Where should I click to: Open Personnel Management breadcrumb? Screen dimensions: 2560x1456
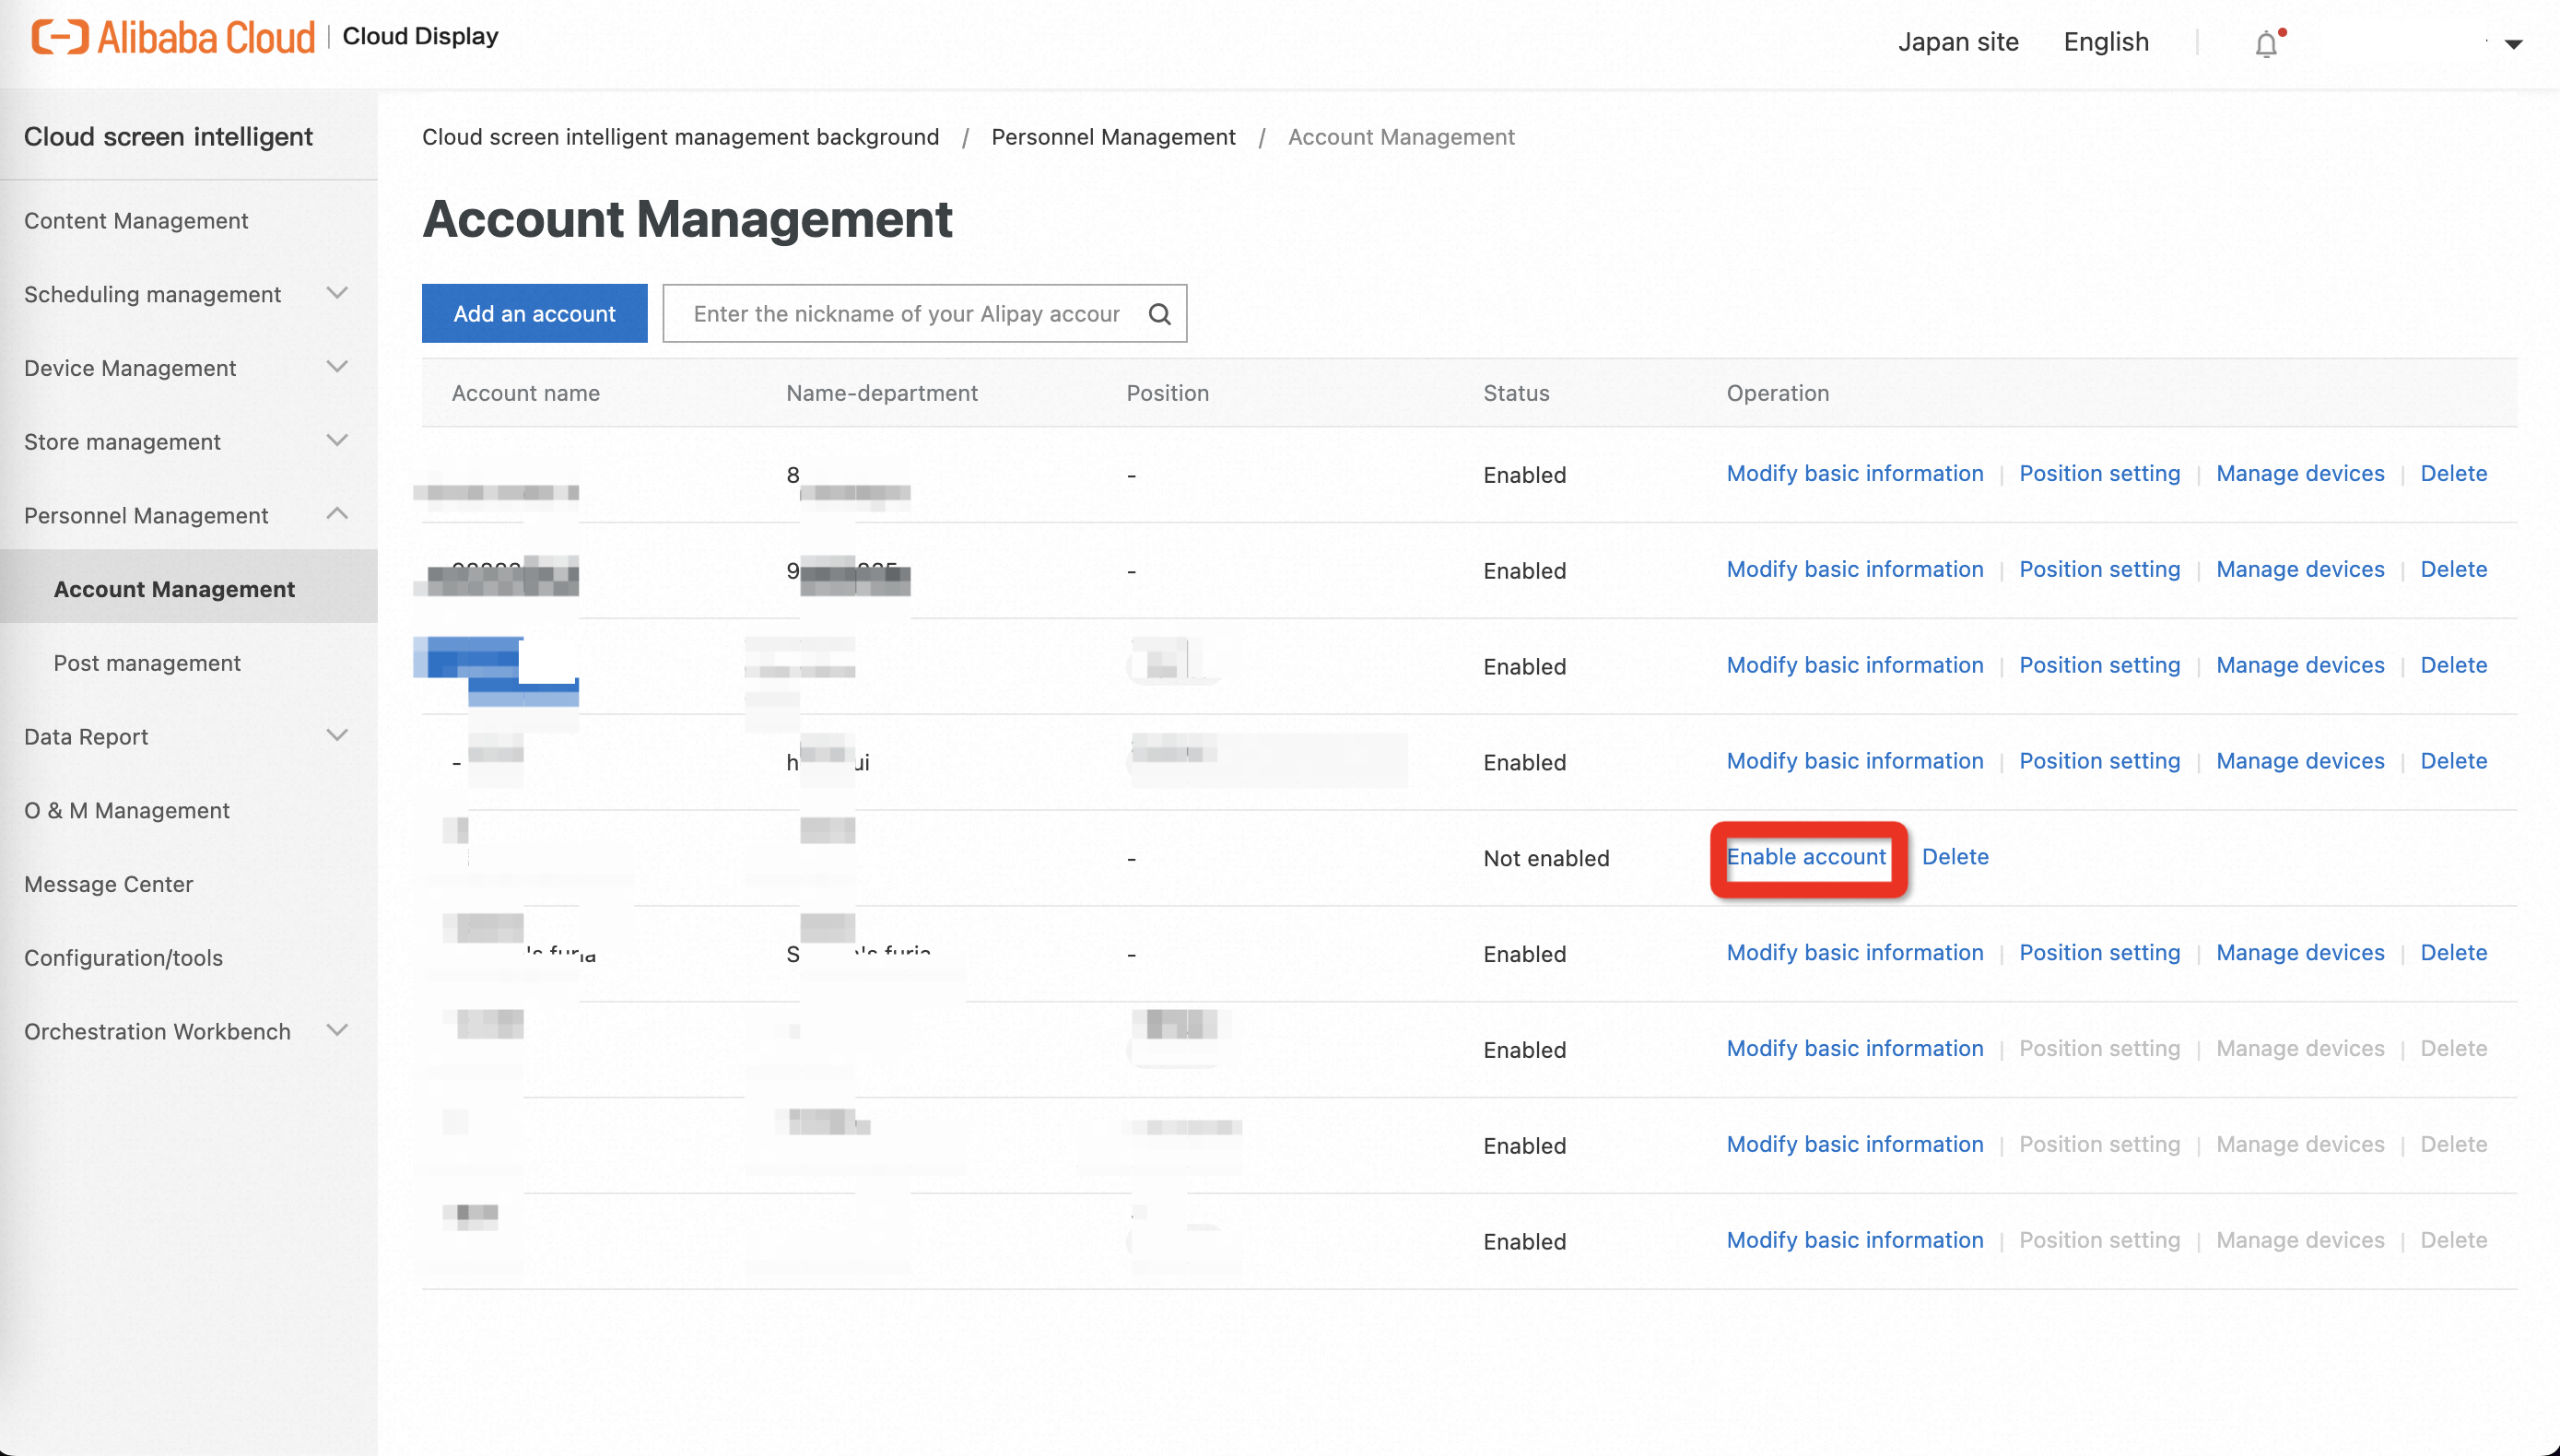[x=1113, y=137]
